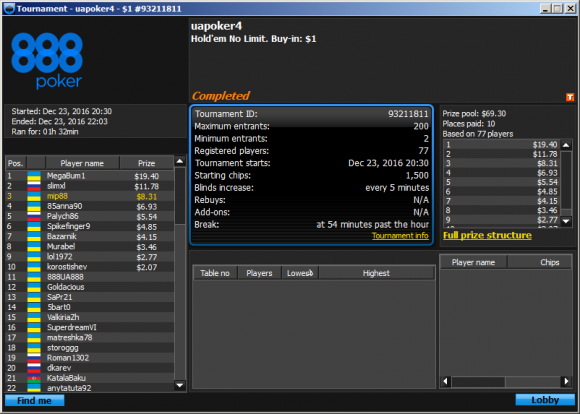Select player Spikefinger9
580x414 pixels.
tap(90, 226)
